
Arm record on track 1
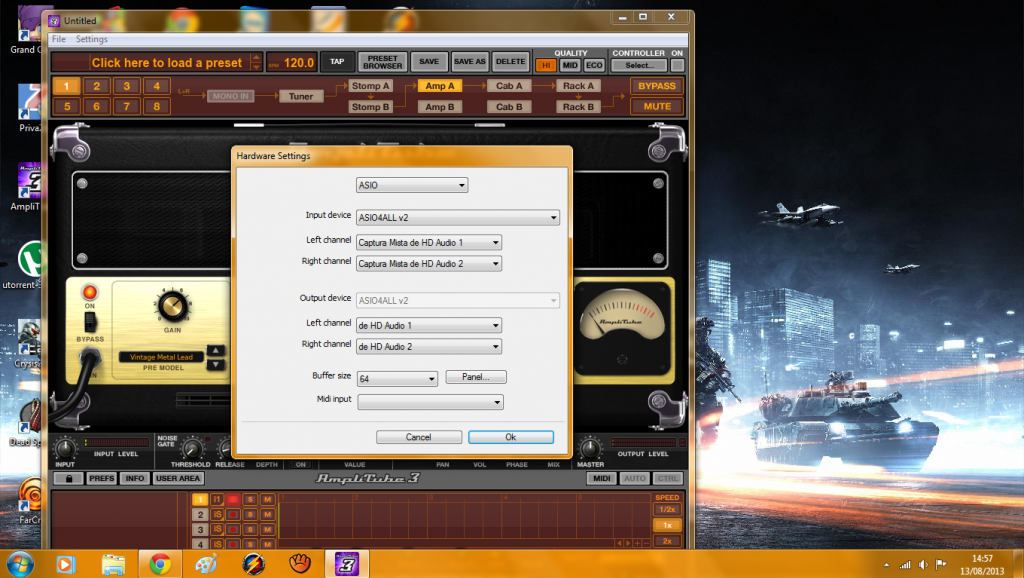(232, 499)
